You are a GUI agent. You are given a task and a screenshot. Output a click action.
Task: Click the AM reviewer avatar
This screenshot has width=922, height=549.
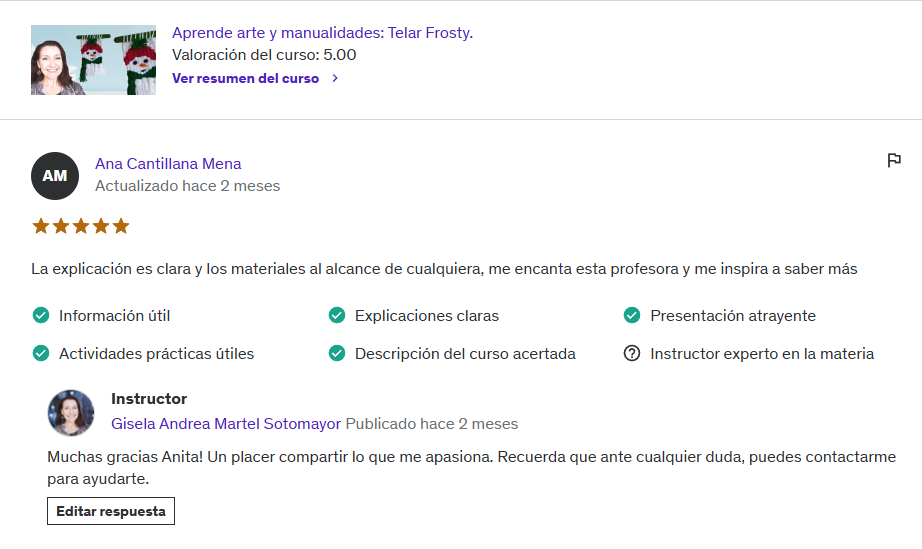55,176
